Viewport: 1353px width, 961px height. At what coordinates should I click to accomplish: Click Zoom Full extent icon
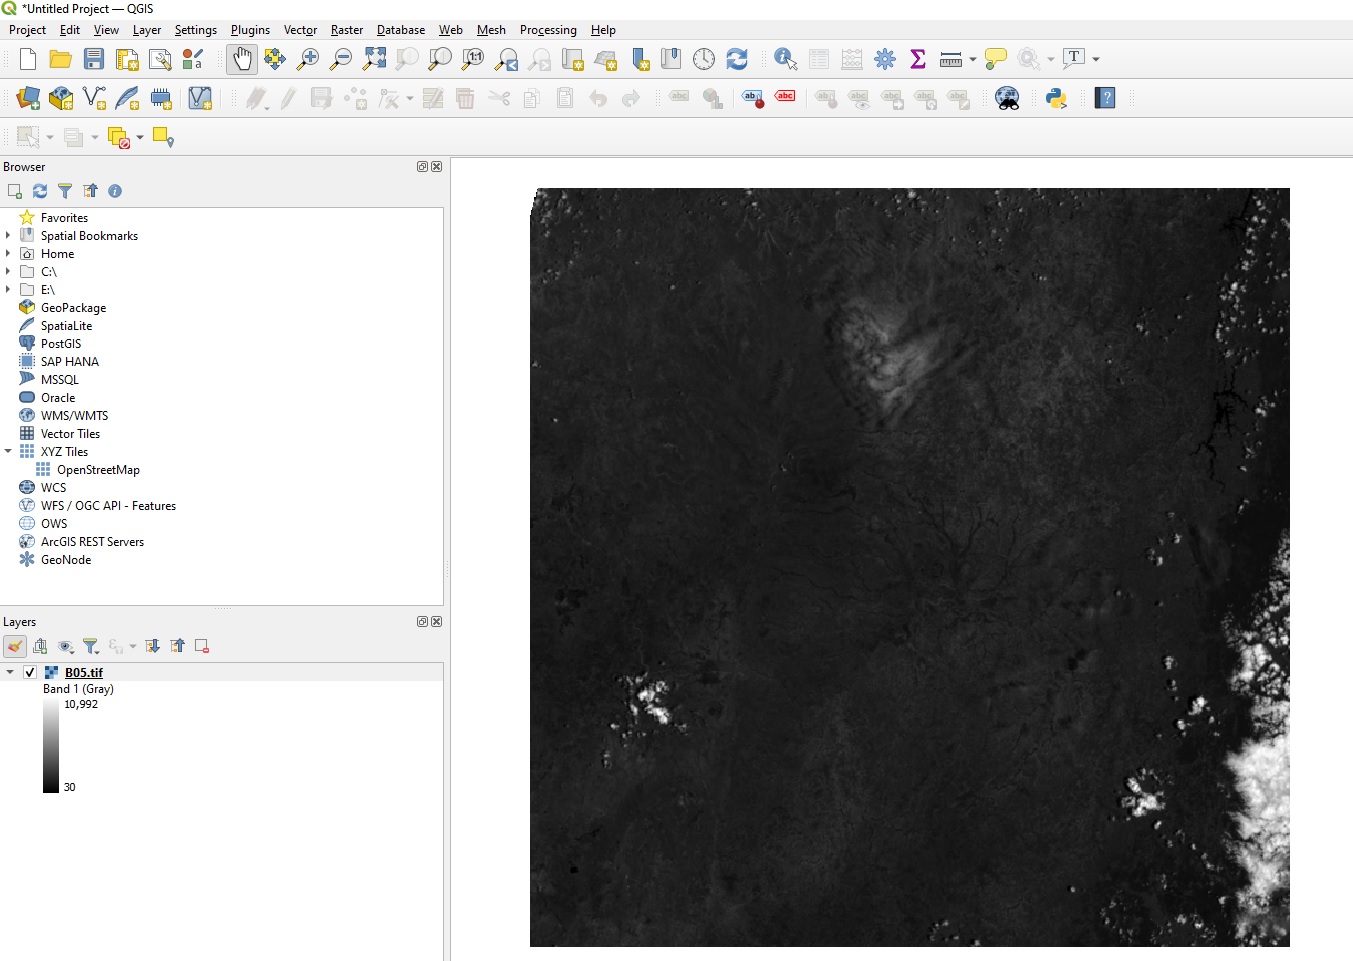[x=374, y=59]
